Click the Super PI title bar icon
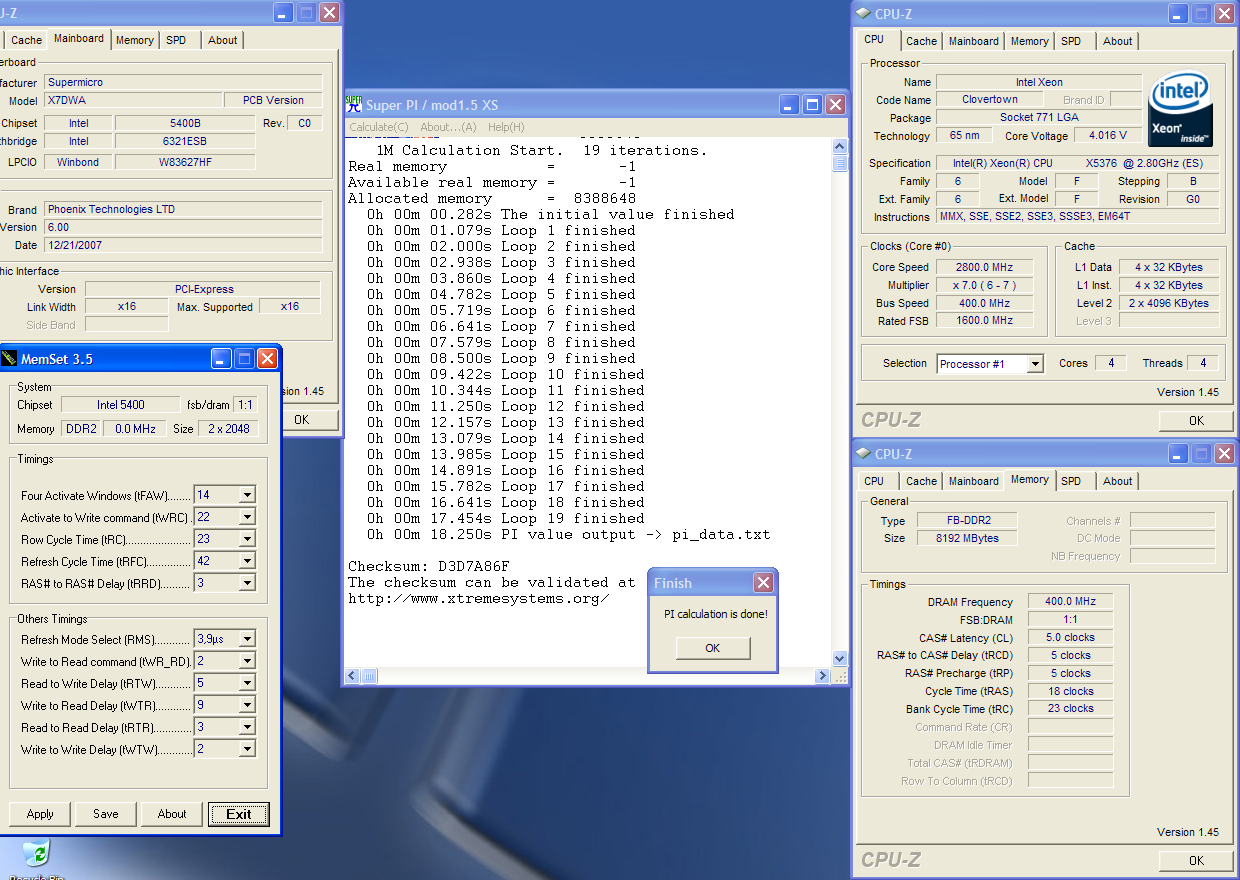 click(x=353, y=104)
